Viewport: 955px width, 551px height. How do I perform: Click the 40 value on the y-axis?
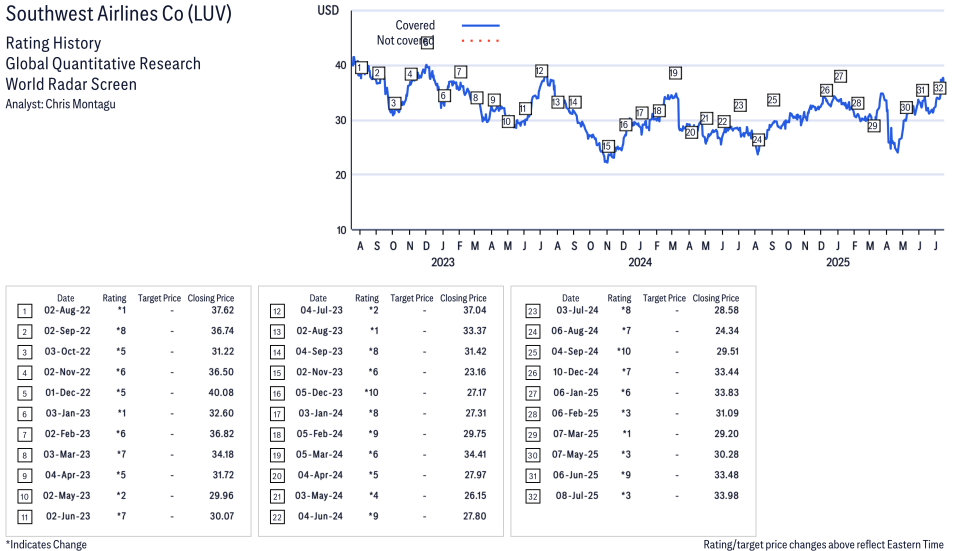341,65
